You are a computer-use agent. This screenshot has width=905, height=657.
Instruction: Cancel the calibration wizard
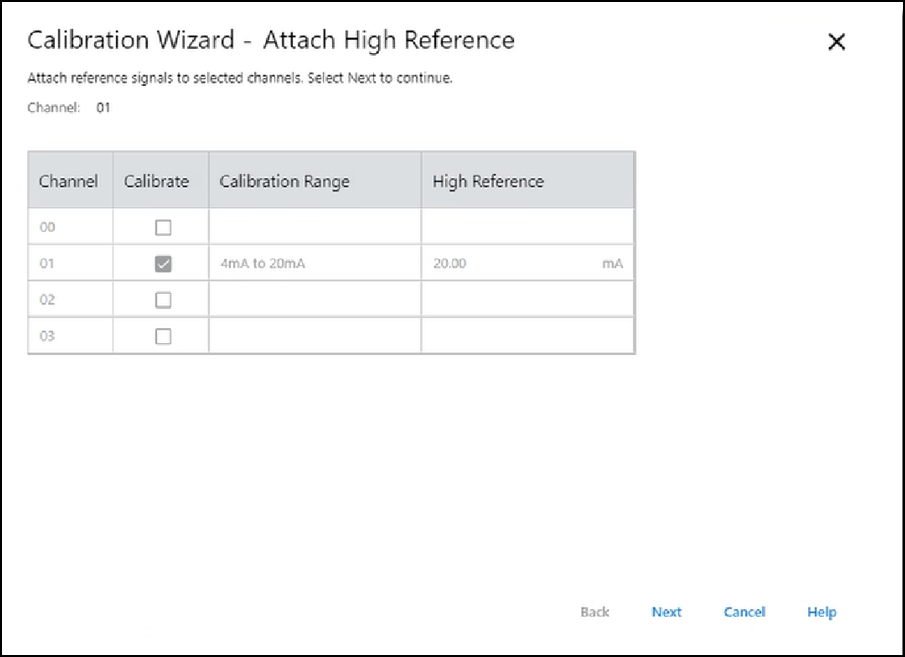pos(744,612)
